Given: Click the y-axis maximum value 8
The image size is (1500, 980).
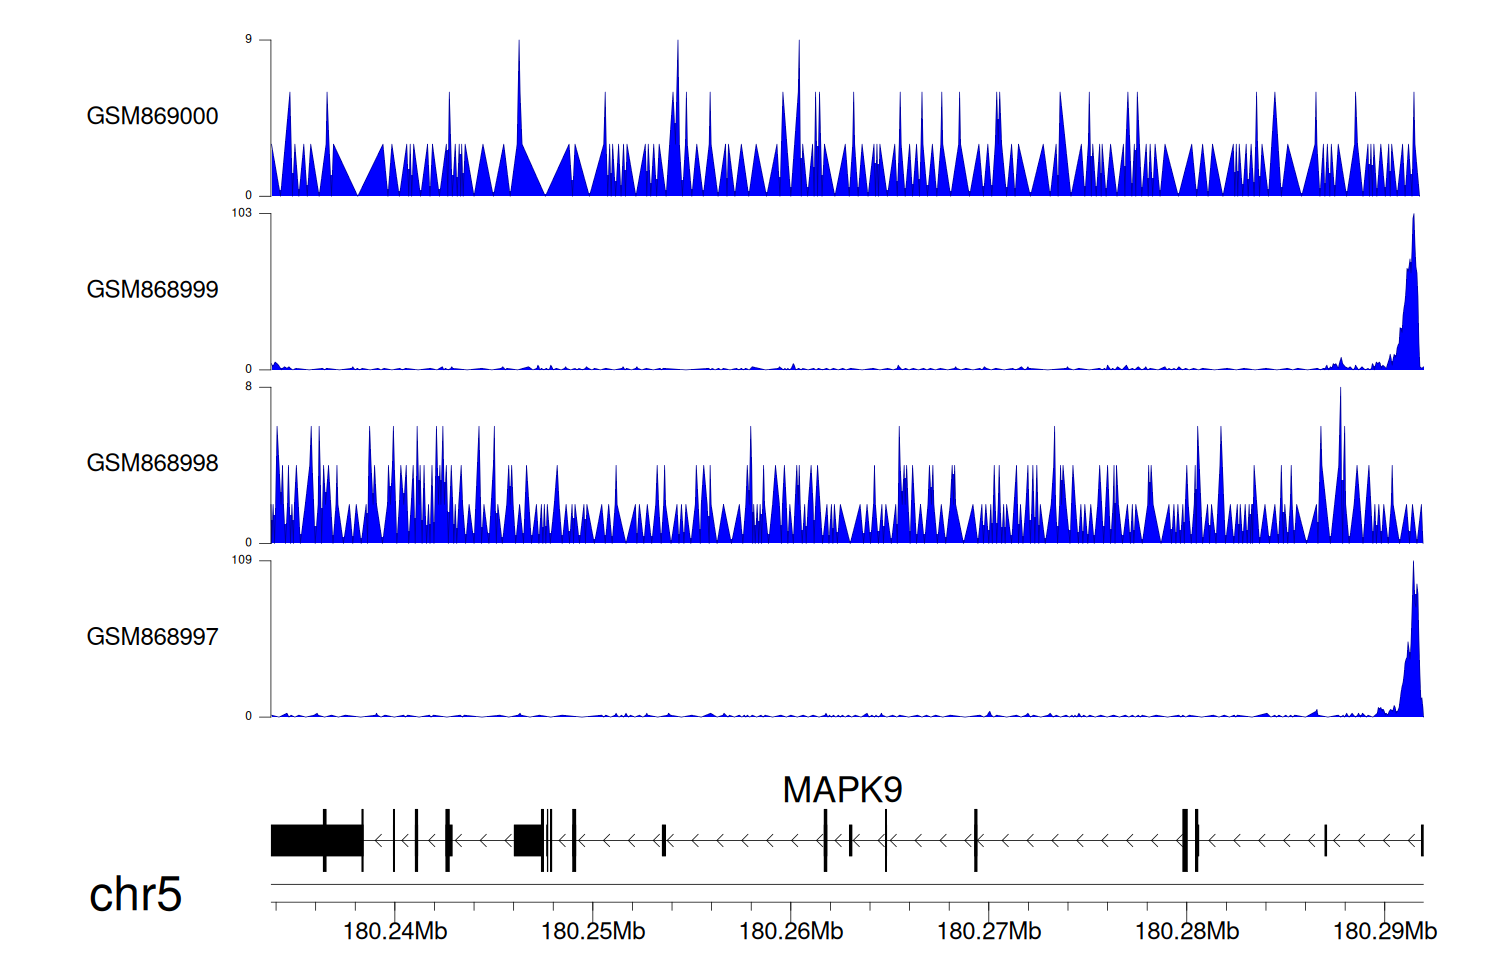Looking at the screenshot, I should [248, 387].
